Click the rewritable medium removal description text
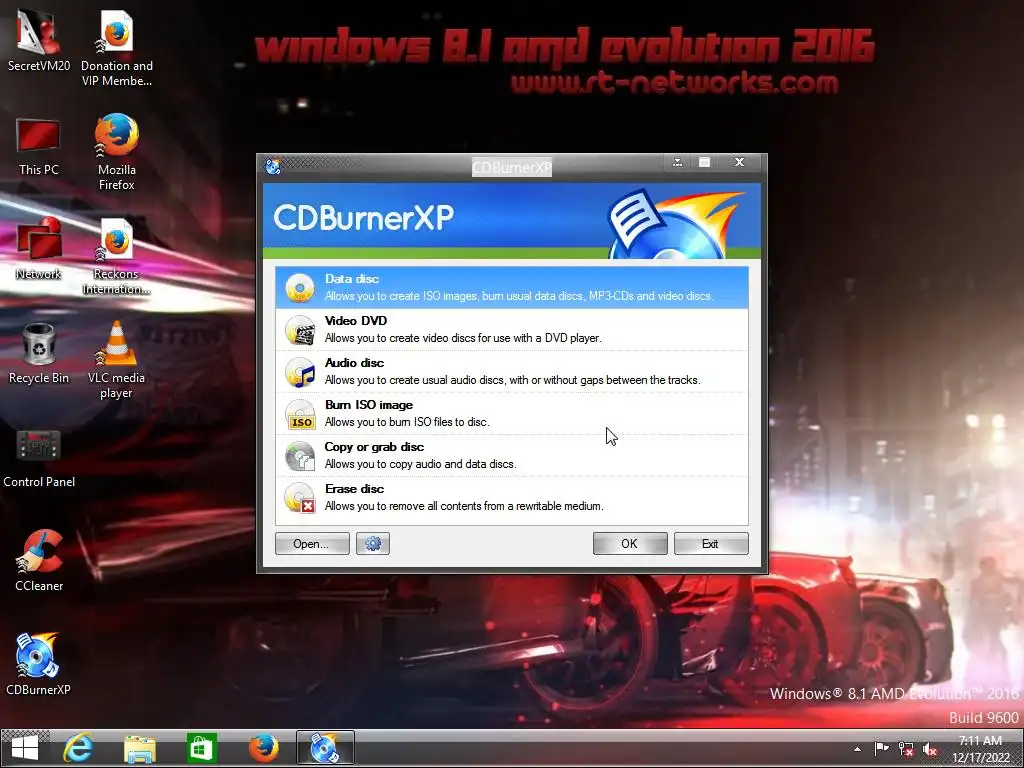This screenshot has height=768, width=1024. [464, 506]
